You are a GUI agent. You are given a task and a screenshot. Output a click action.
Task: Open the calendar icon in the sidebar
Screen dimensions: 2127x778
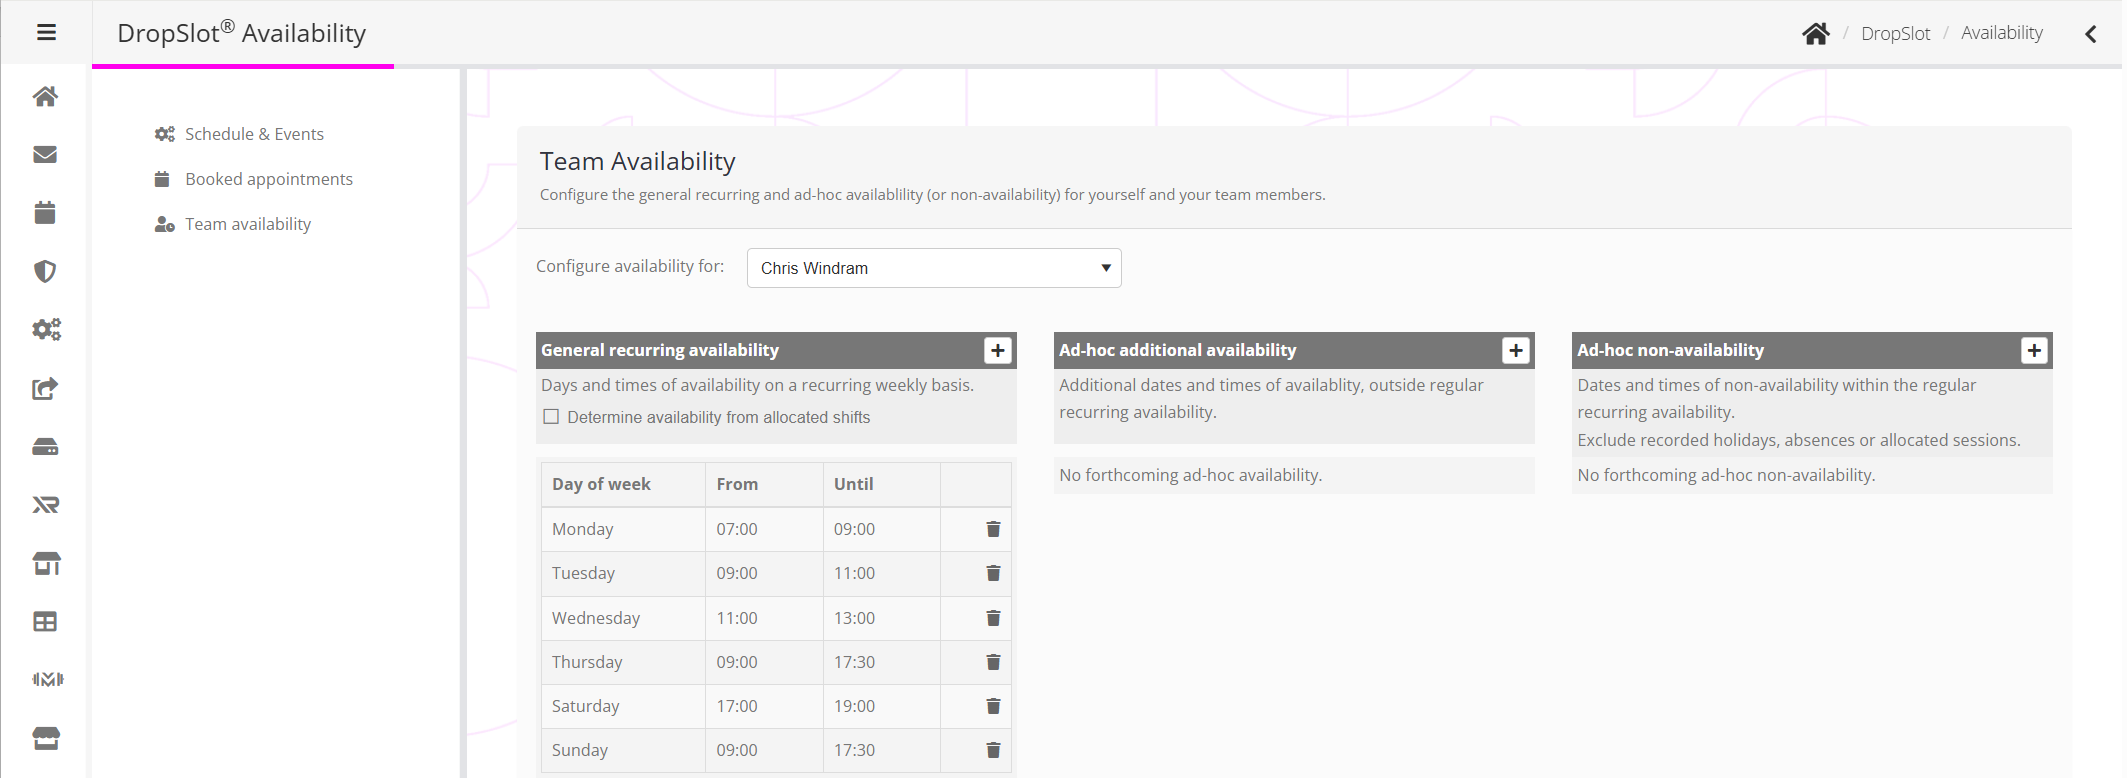(x=45, y=212)
